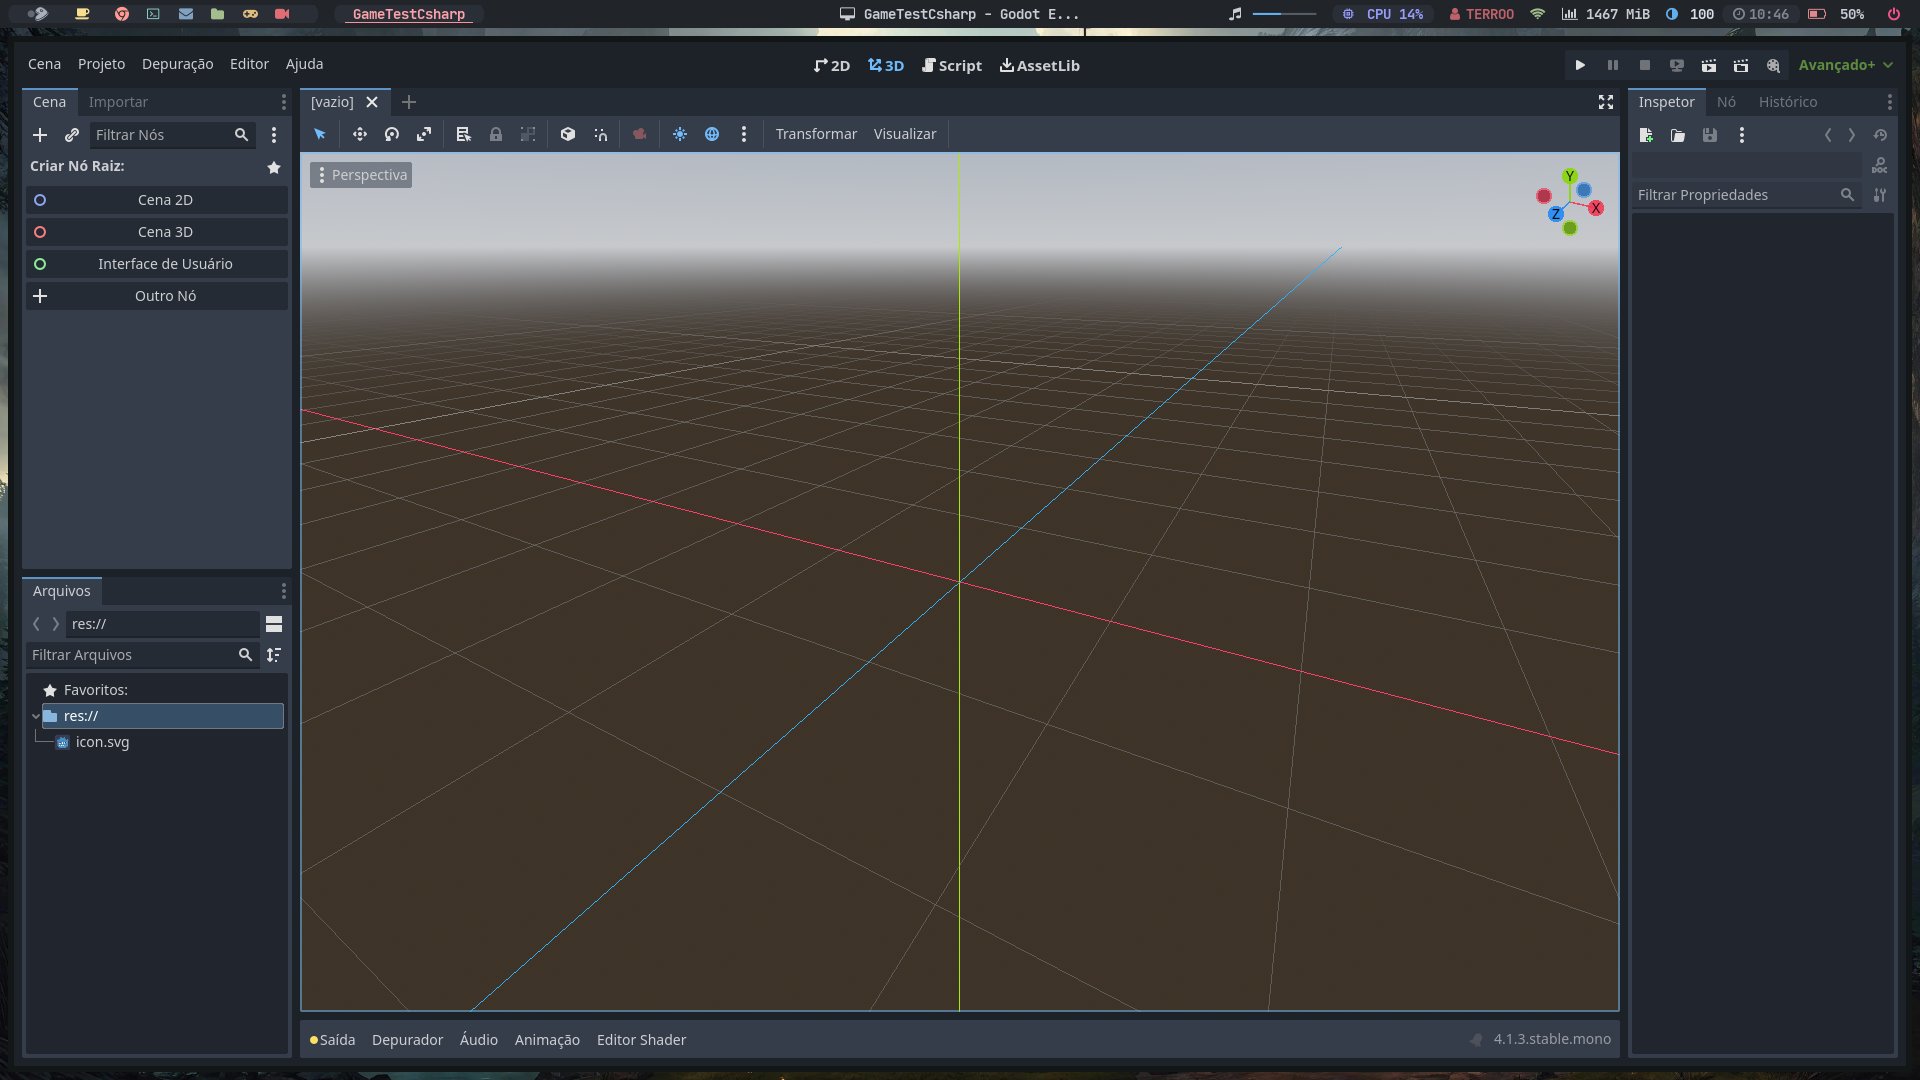Focus the Filtrar Nós search field
The height and width of the screenshot is (1080, 1920).
click(x=172, y=135)
